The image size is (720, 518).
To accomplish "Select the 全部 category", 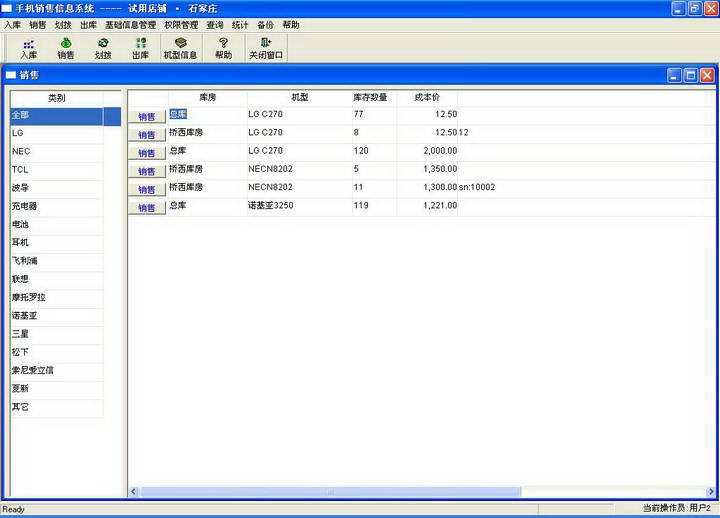I will (56, 116).
